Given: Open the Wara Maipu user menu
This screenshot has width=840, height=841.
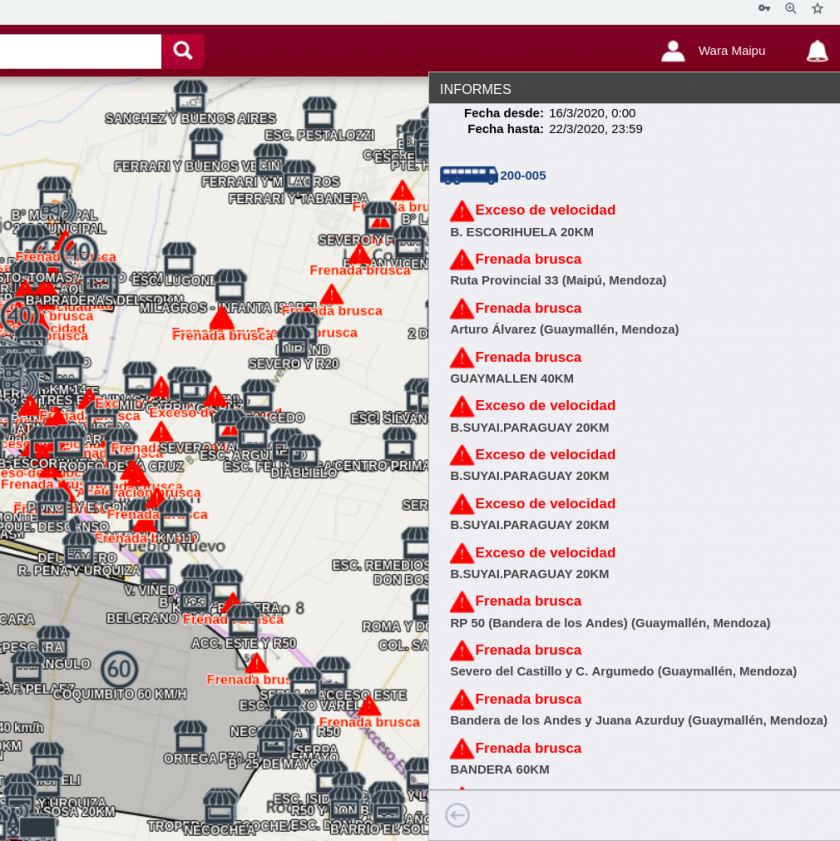Looking at the screenshot, I should (731, 51).
